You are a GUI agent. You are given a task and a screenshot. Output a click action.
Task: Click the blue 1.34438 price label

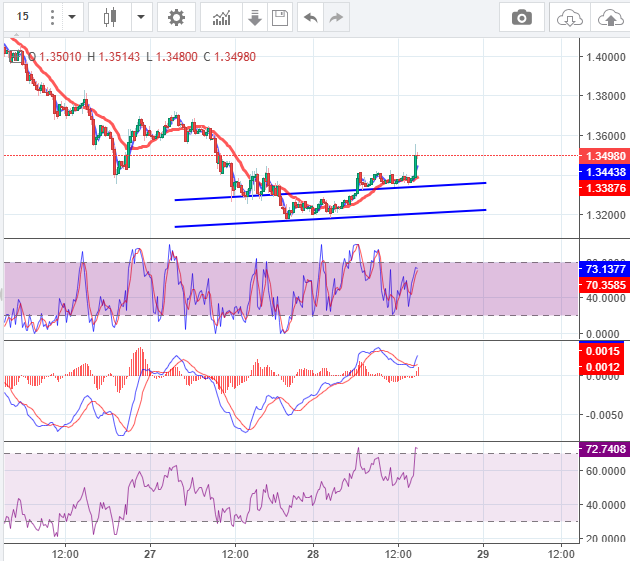pyautogui.click(x=605, y=172)
